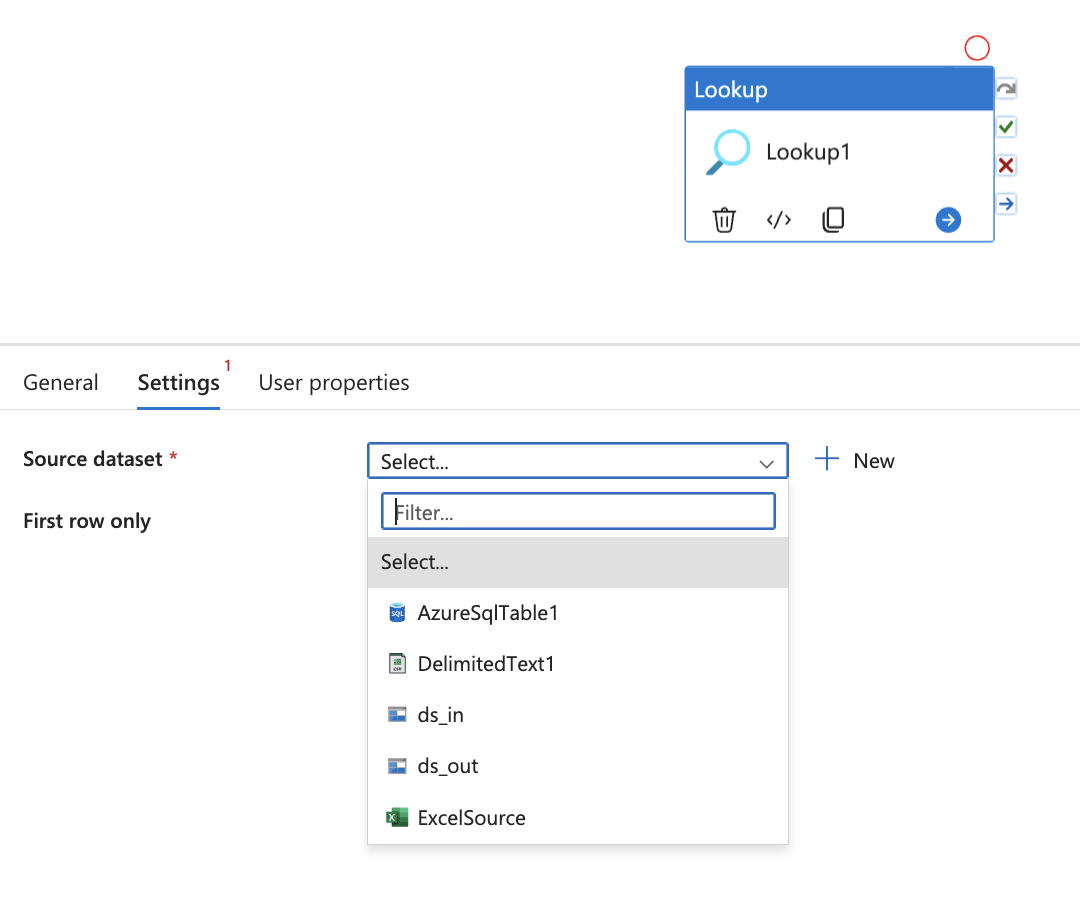Click the red X beside Lookup1
This screenshot has width=1080, height=912.
point(1005,165)
